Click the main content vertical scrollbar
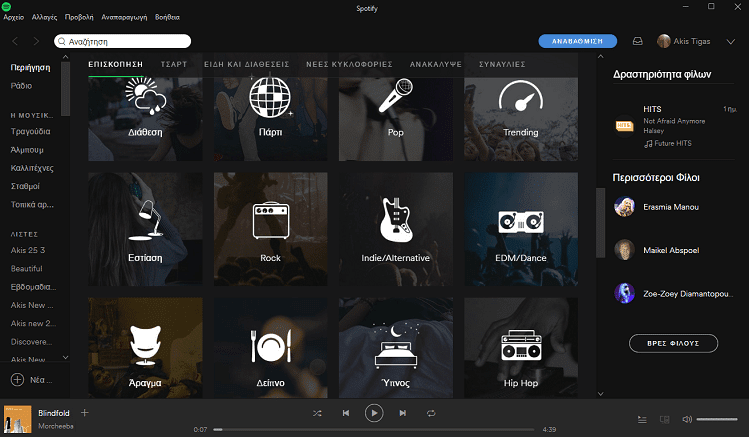The image size is (749, 437). tap(600, 223)
